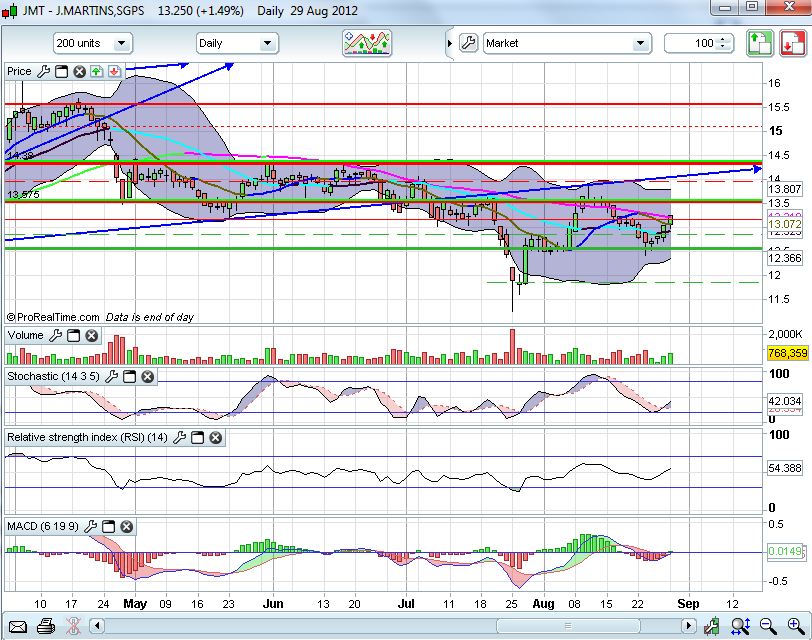Maximize the RSI panel
812x640 pixels.
(197, 438)
